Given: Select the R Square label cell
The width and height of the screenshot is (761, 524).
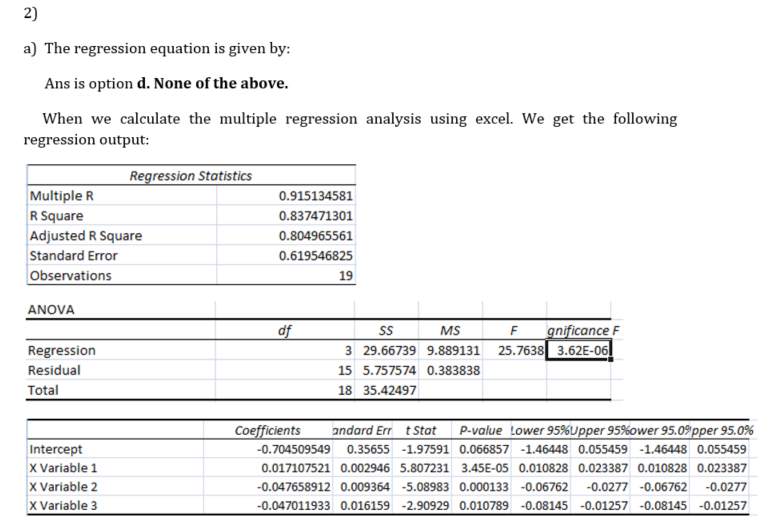Looking at the screenshot, I should [58, 216].
